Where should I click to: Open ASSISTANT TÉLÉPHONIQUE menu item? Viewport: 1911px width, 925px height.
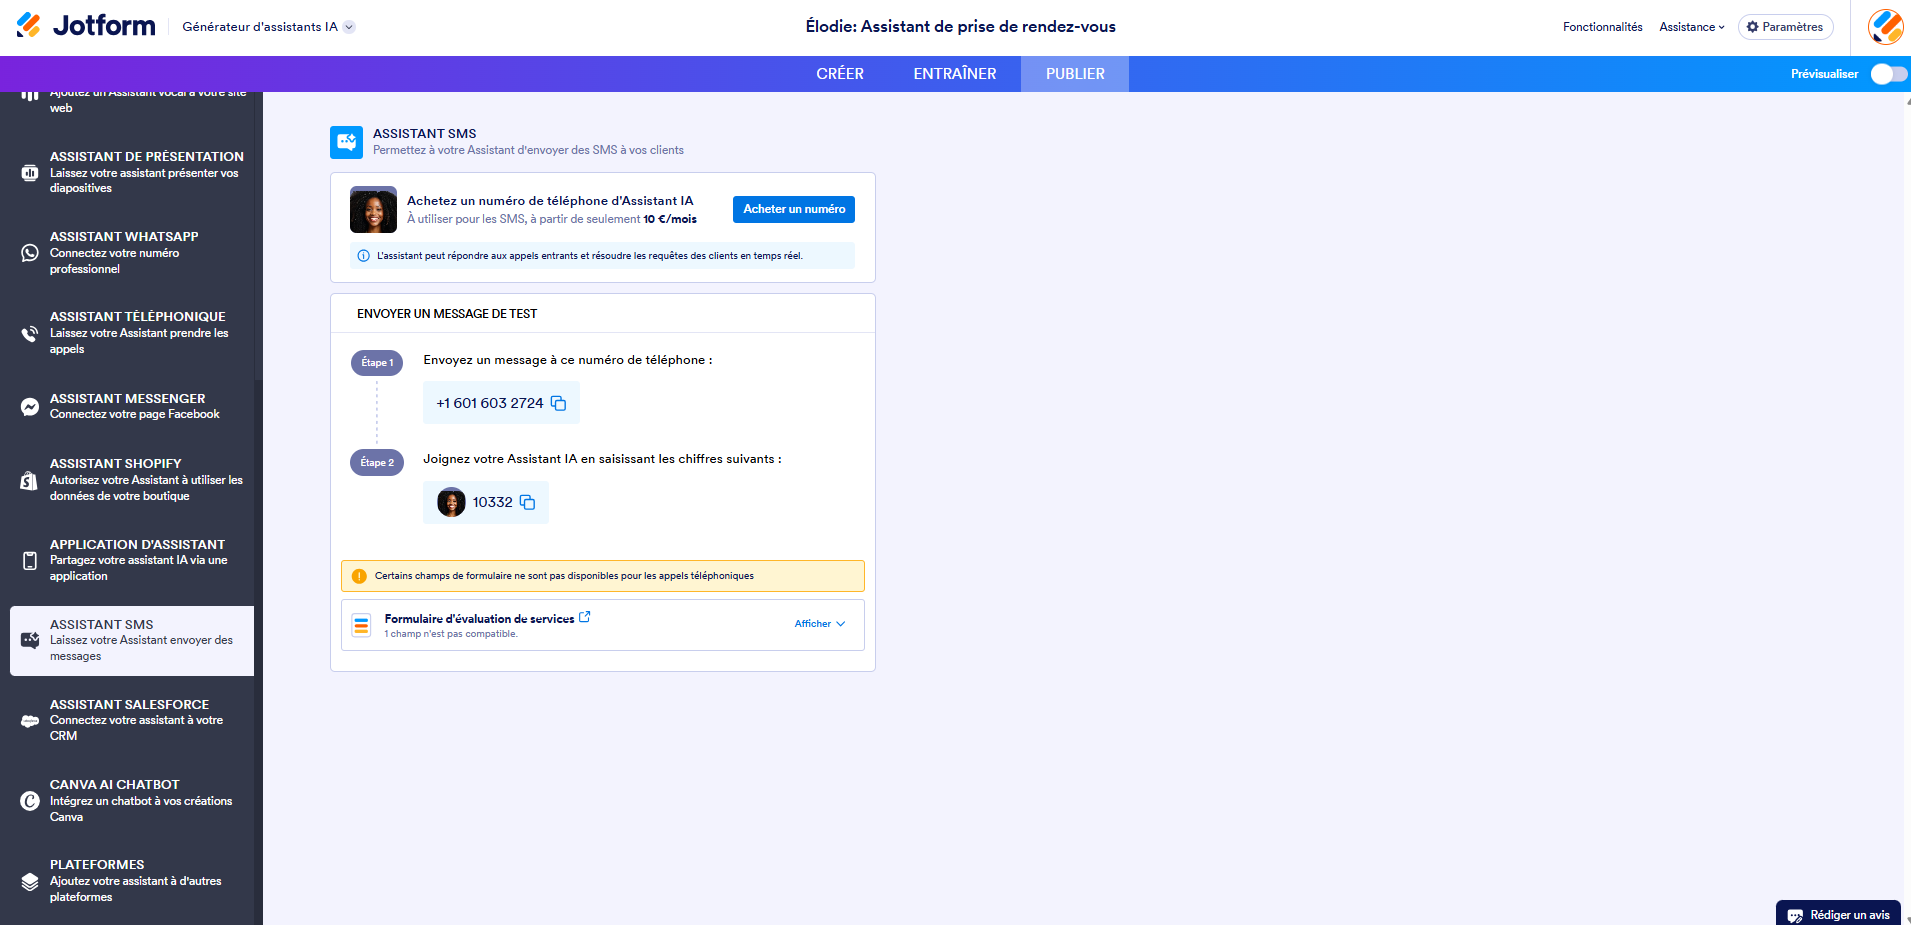click(x=132, y=333)
